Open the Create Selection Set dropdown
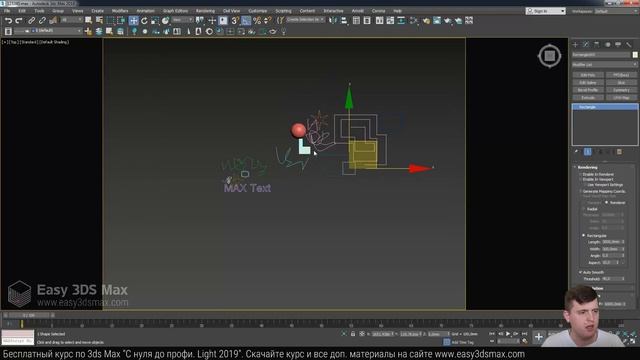Image resolution: width=640 pixels, height=360 pixels. [x=305, y=20]
